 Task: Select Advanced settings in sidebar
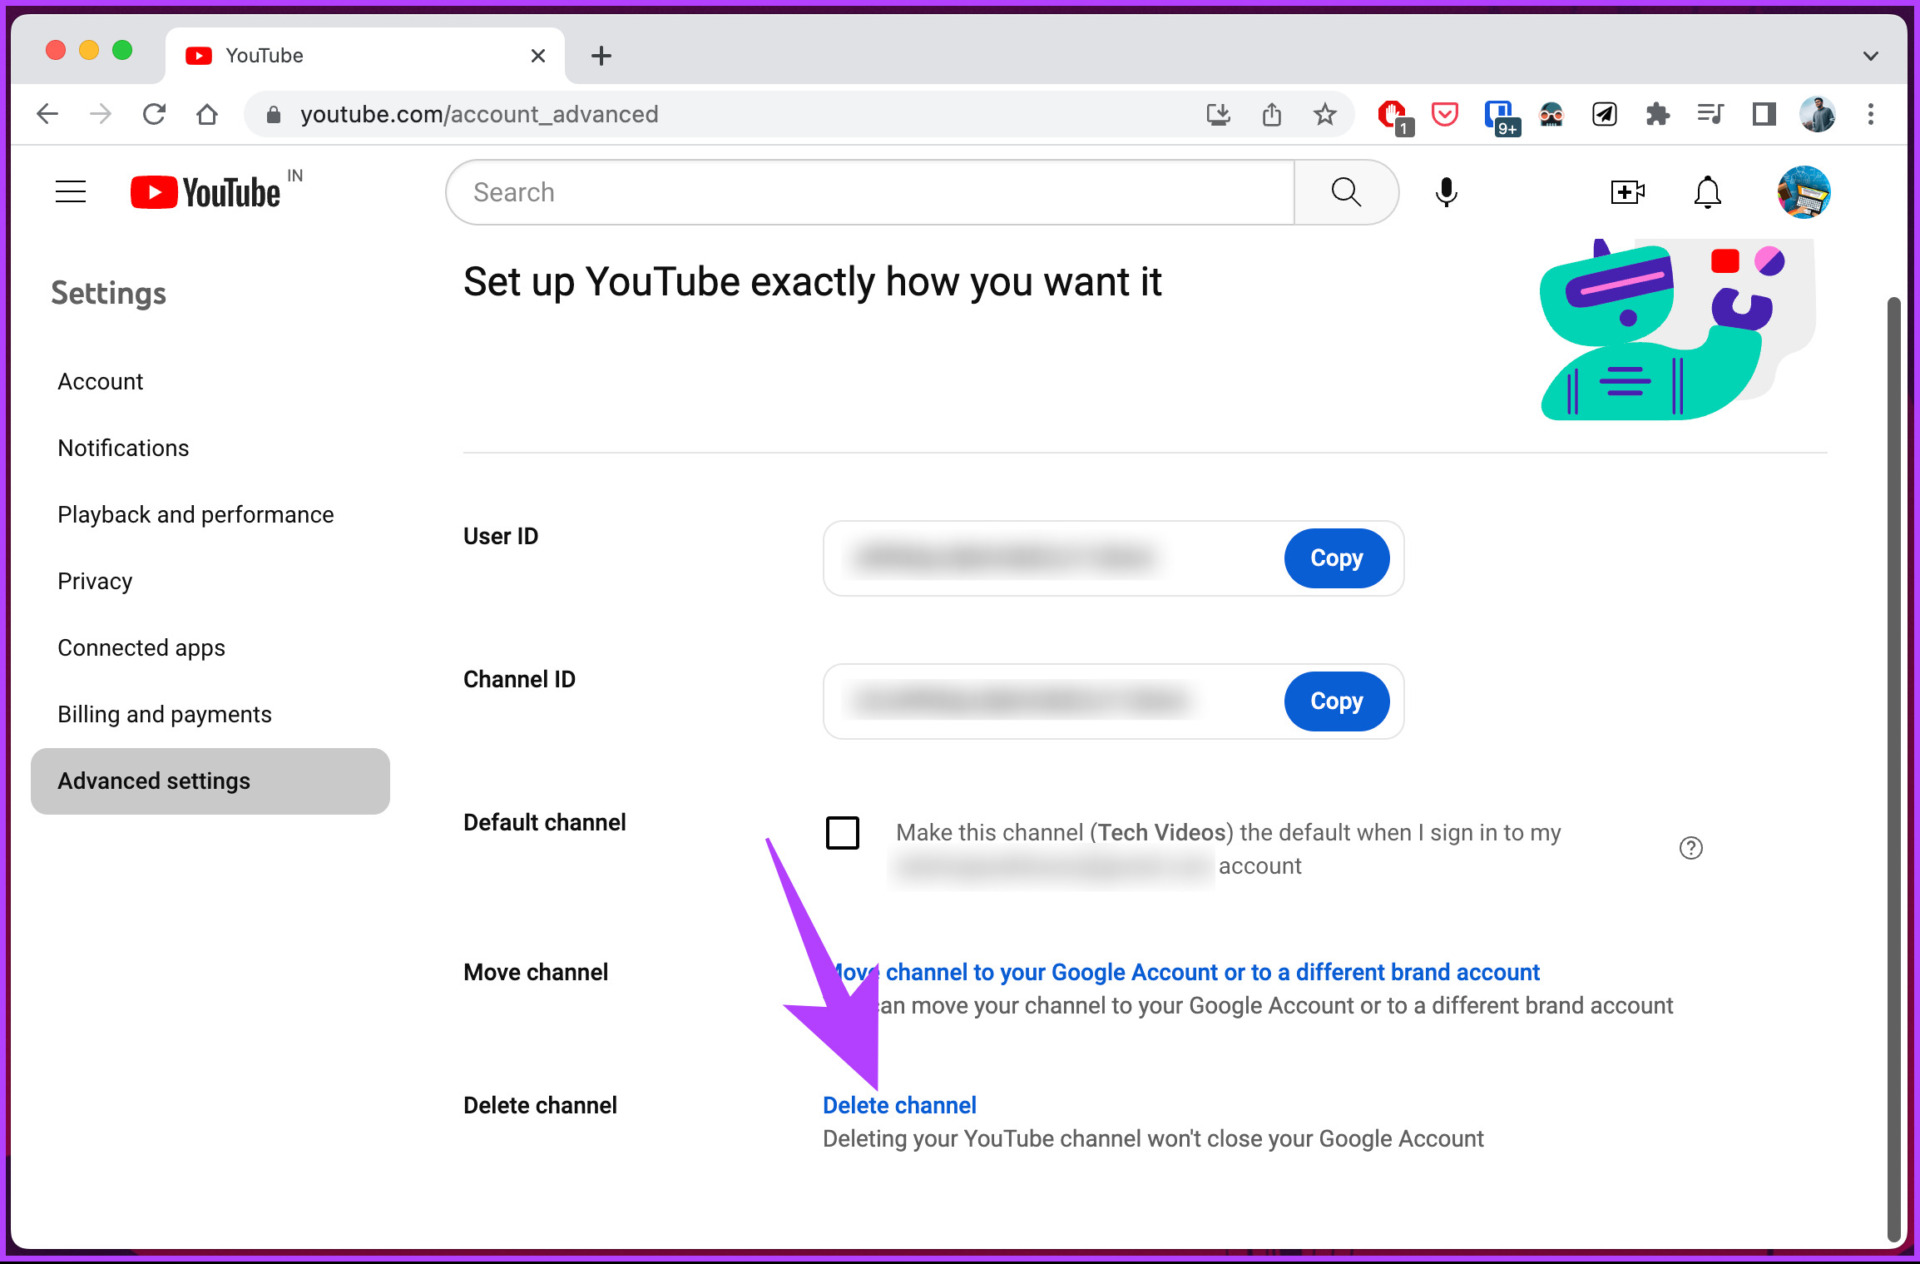pos(210,781)
